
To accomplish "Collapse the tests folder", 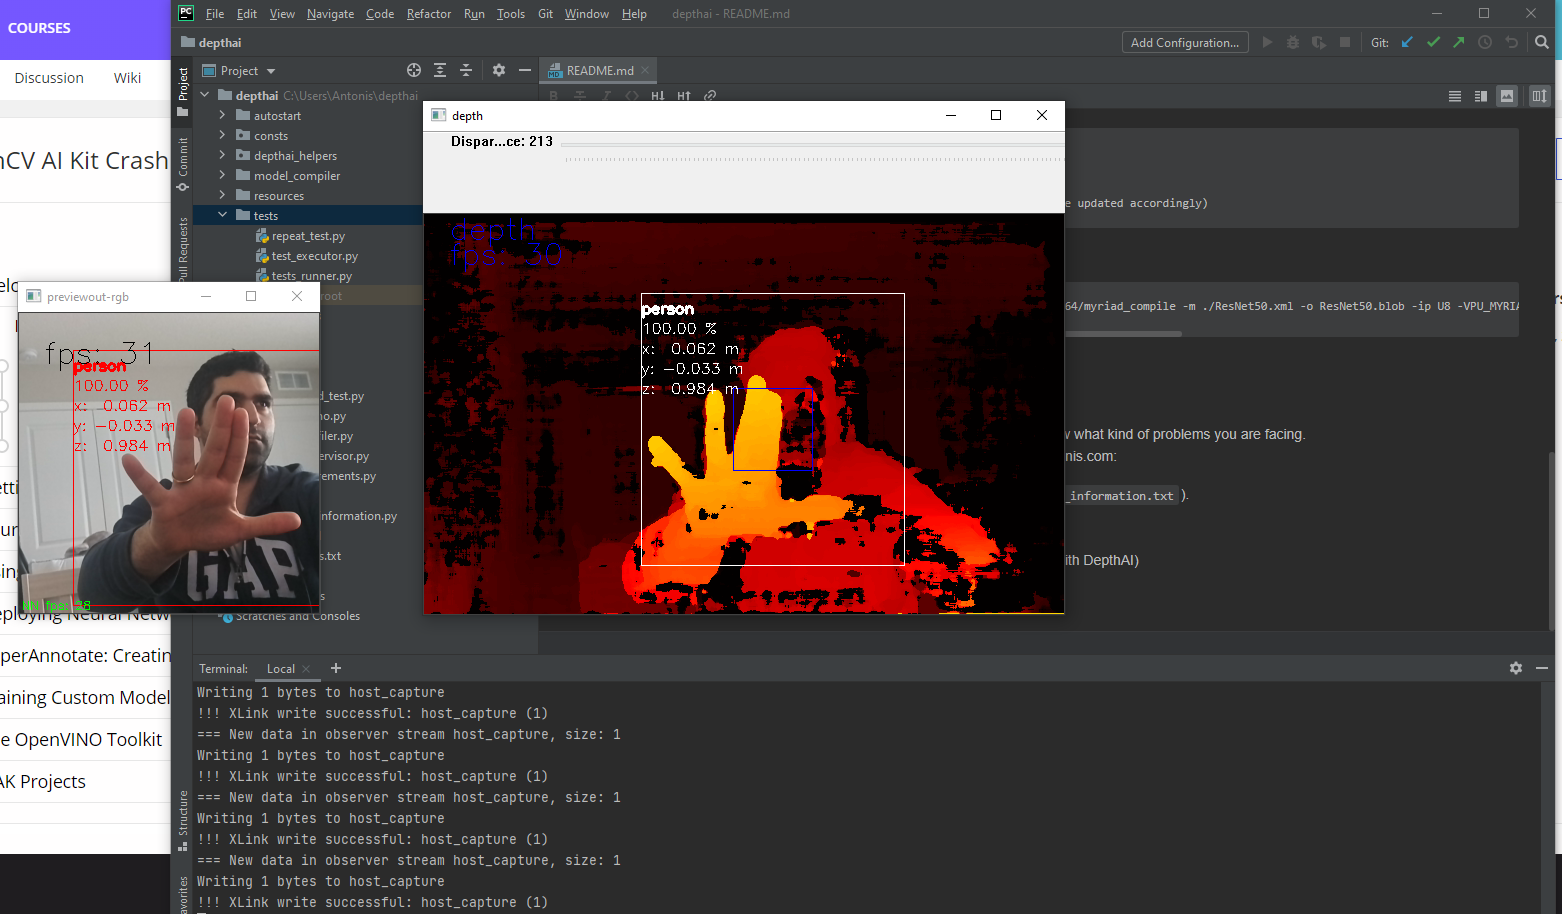I will [x=222, y=215].
